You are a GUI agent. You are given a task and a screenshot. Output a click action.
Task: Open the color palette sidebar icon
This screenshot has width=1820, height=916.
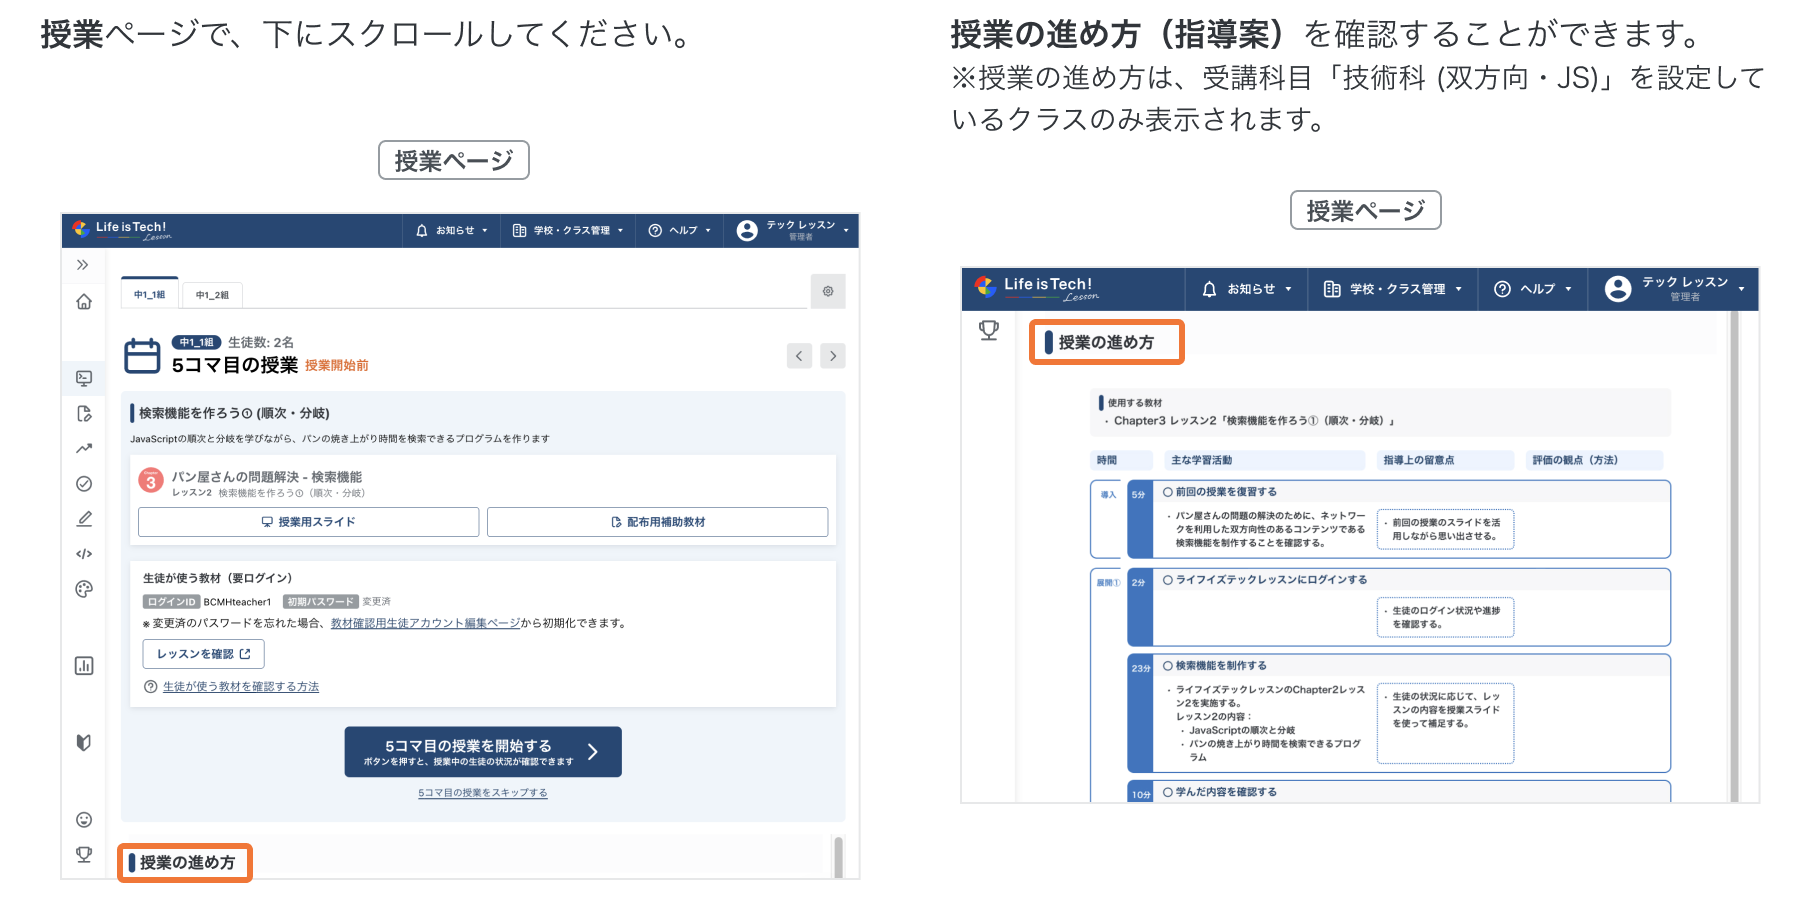84,589
